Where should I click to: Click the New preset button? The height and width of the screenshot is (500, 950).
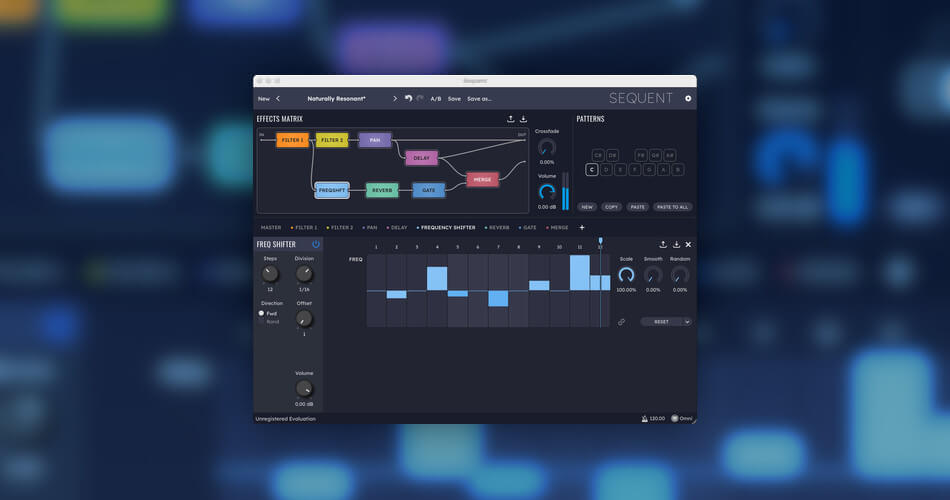click(264, 99)
